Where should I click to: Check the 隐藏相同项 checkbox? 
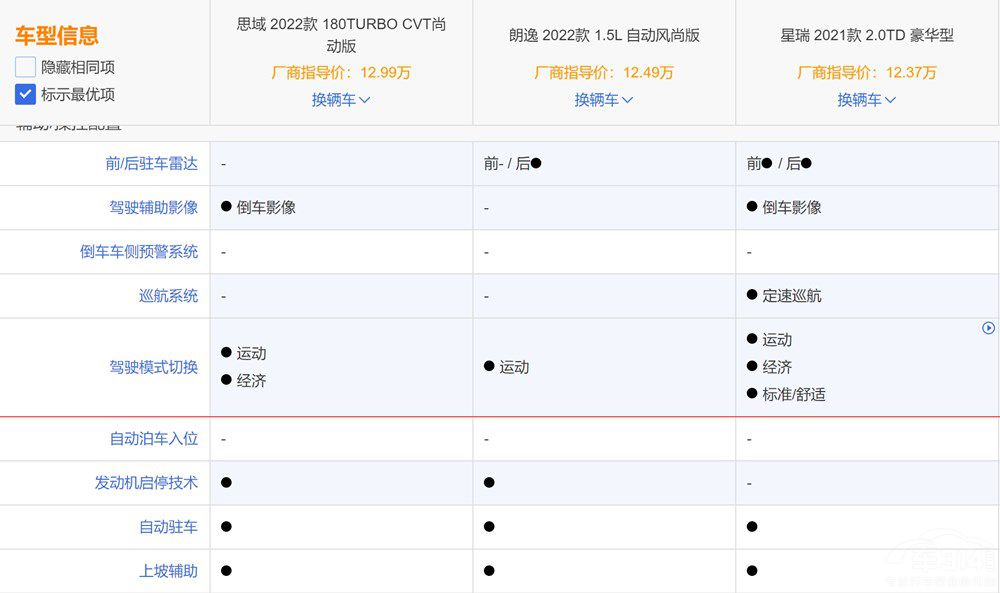26,67
